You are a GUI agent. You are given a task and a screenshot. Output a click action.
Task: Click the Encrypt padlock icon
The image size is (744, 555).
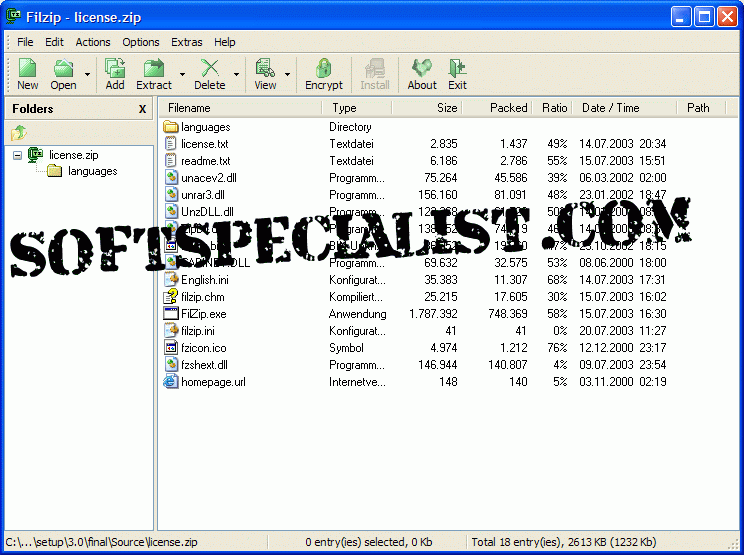[323, 68]
